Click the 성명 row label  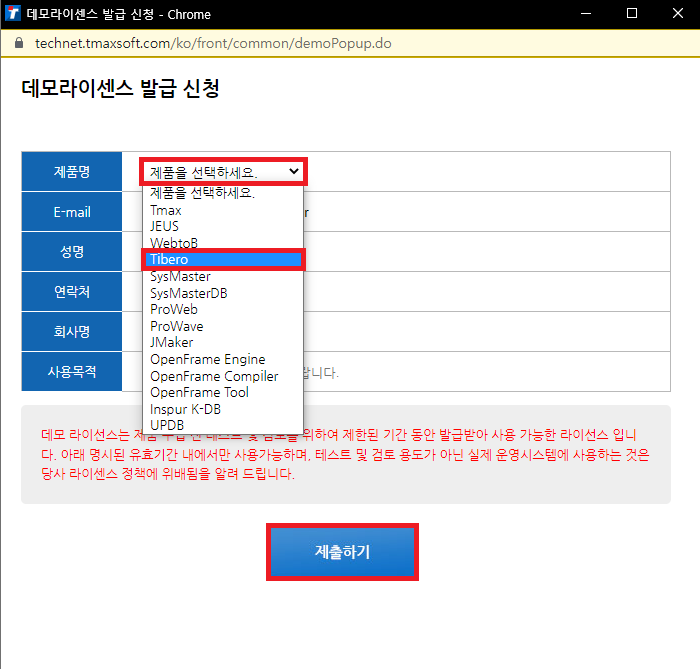point(72,252)
